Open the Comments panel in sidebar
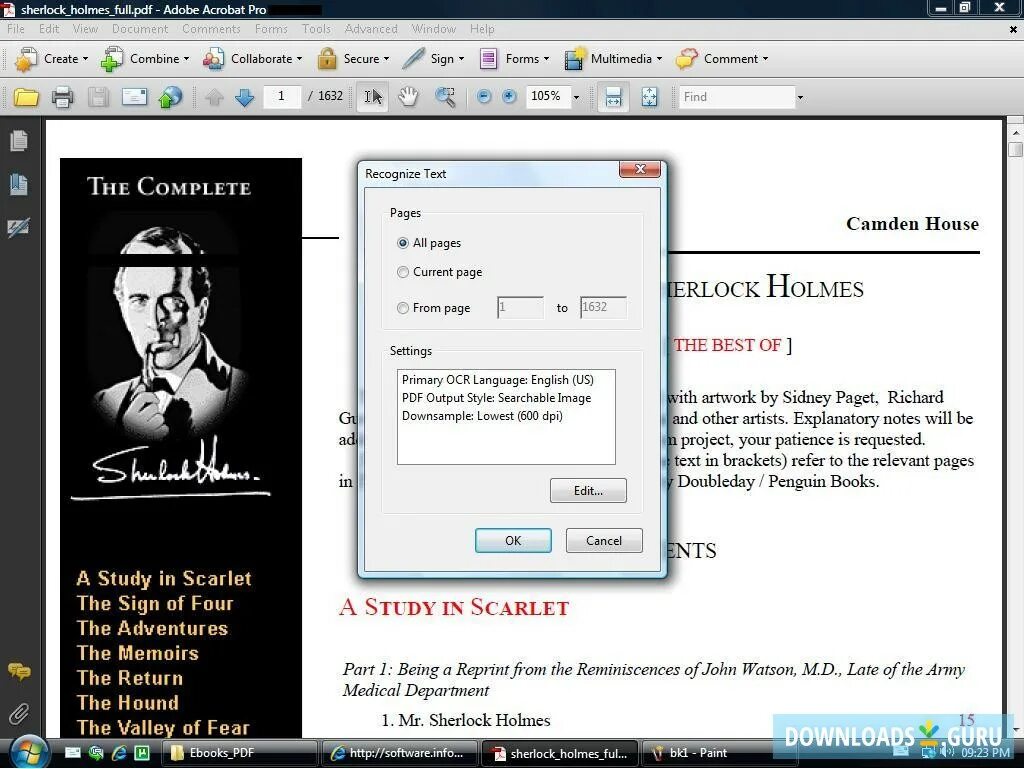Image resolution: width=1024 pixels, height=769 pixels. [19, 671]
